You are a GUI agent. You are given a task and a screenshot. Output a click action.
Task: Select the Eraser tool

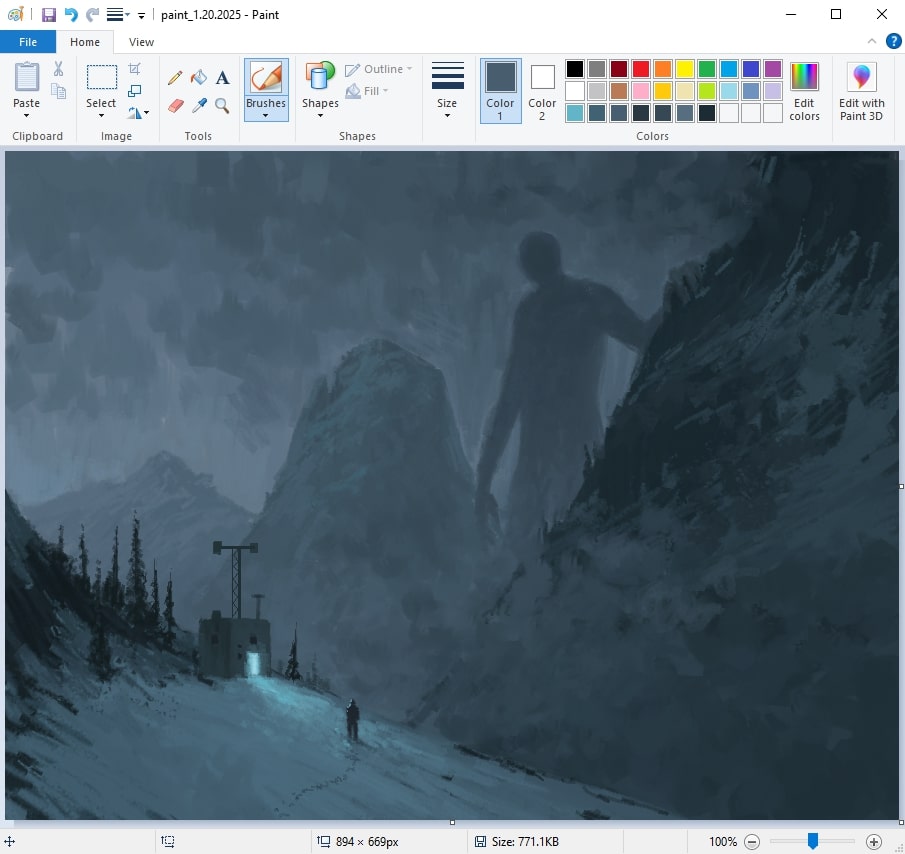[x=175, y=105]
